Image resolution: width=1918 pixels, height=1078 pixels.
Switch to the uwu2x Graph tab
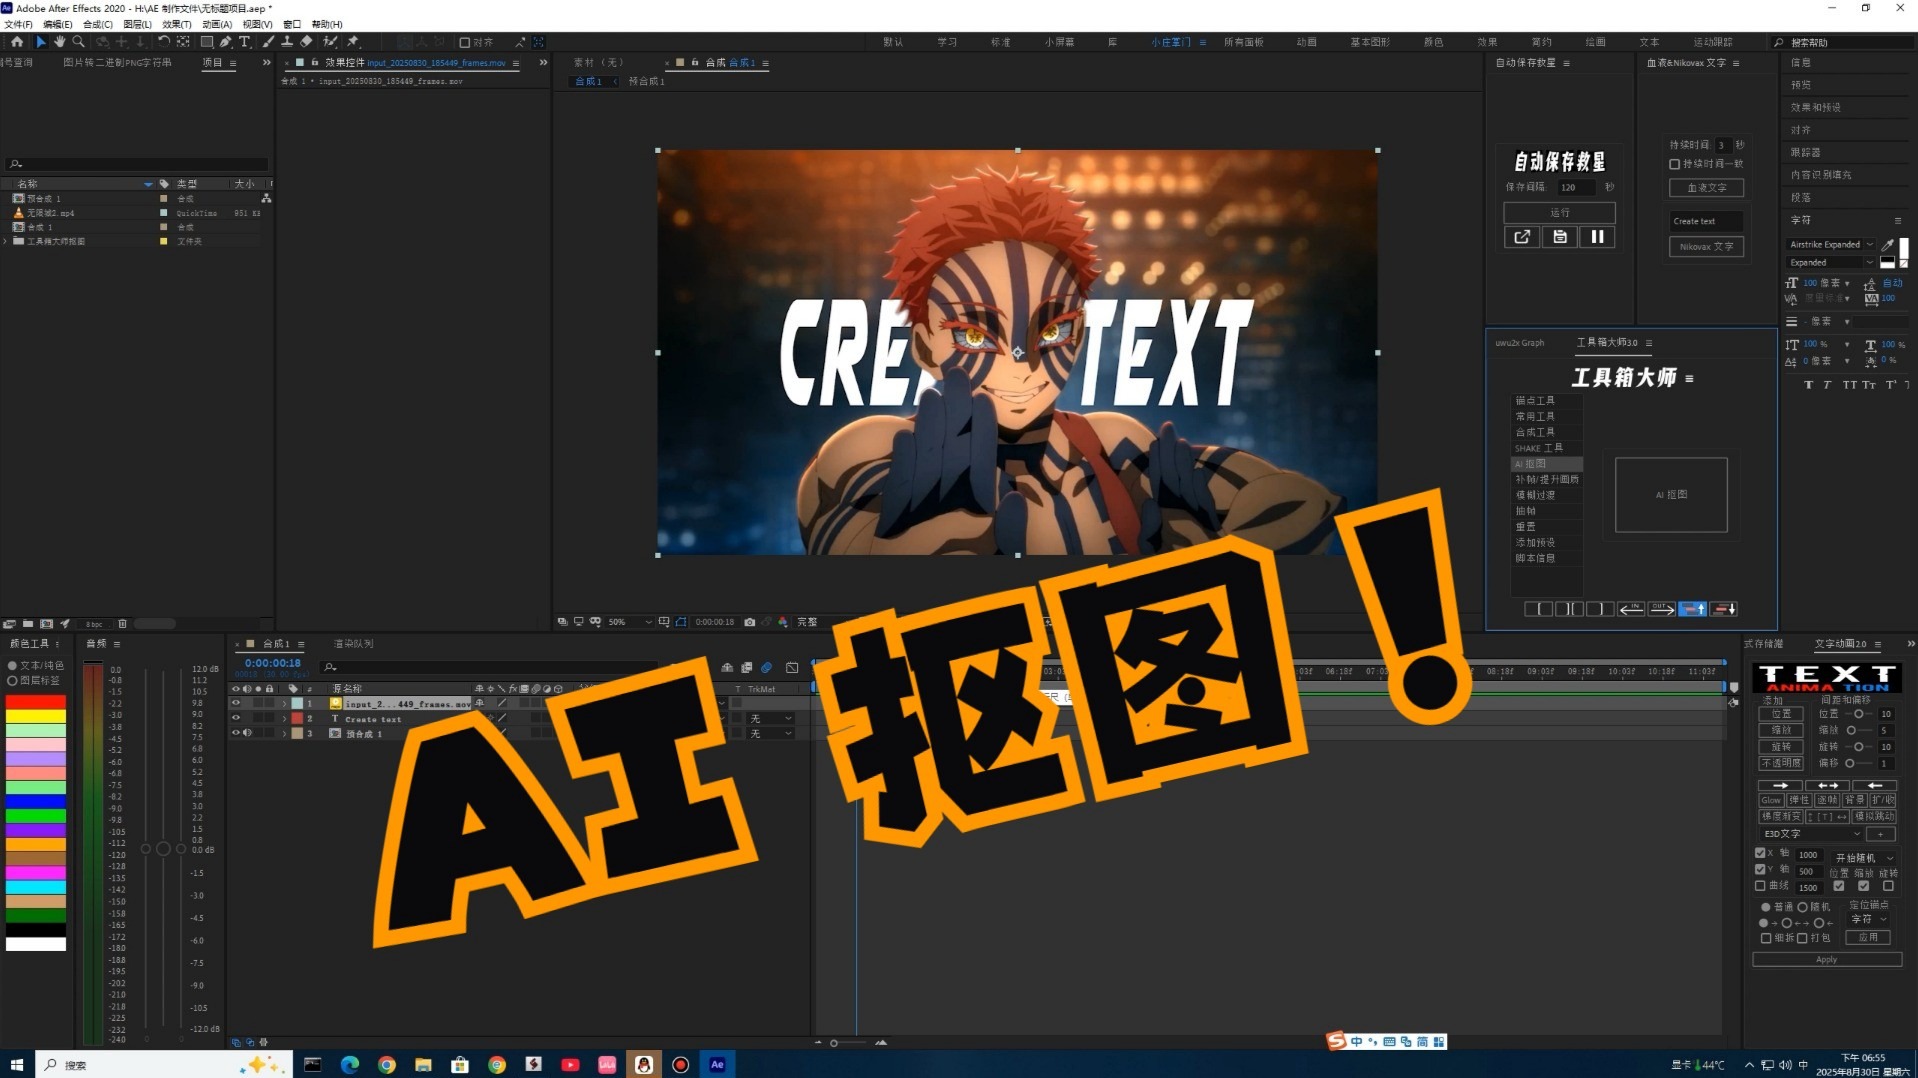pos(1520,343)
